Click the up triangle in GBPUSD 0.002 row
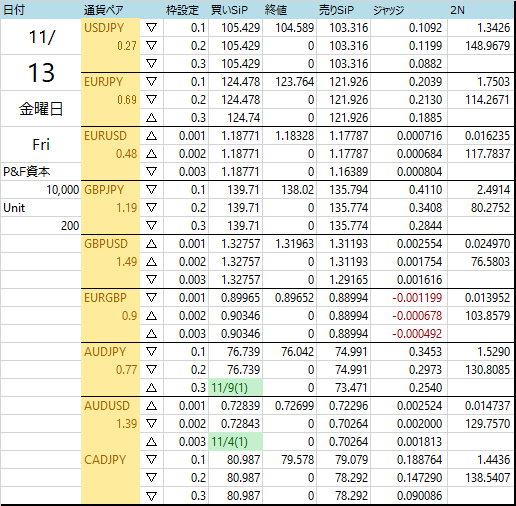 pyautogui.click(x=151, y=262)
